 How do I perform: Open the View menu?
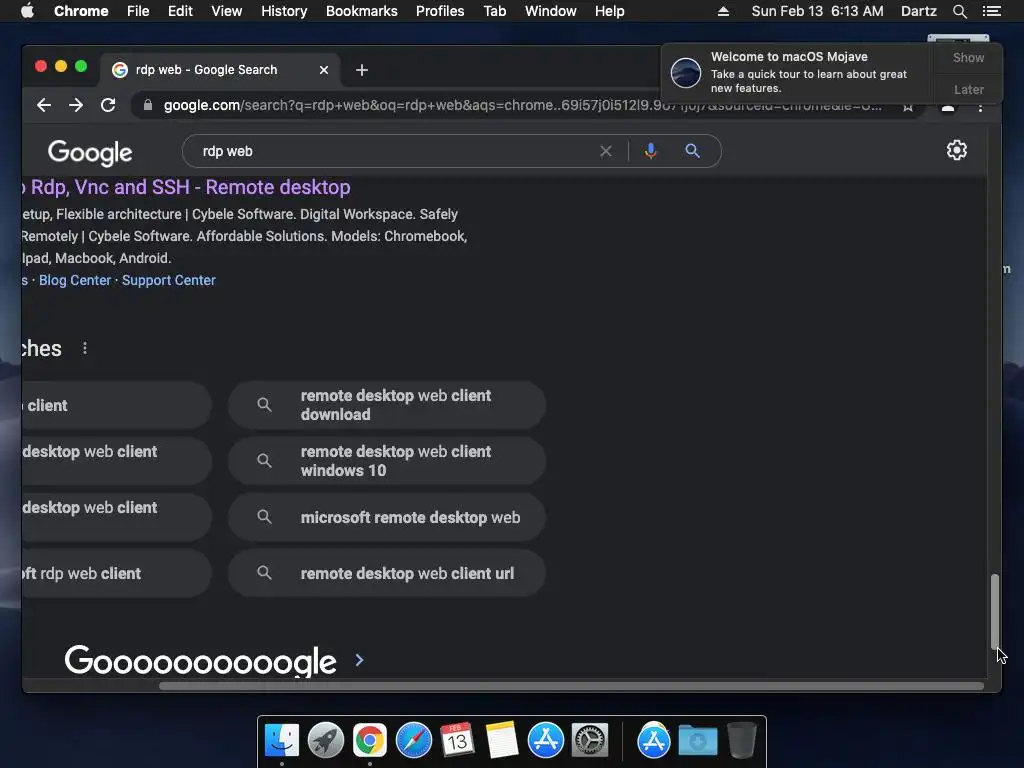tap(227, 11)
